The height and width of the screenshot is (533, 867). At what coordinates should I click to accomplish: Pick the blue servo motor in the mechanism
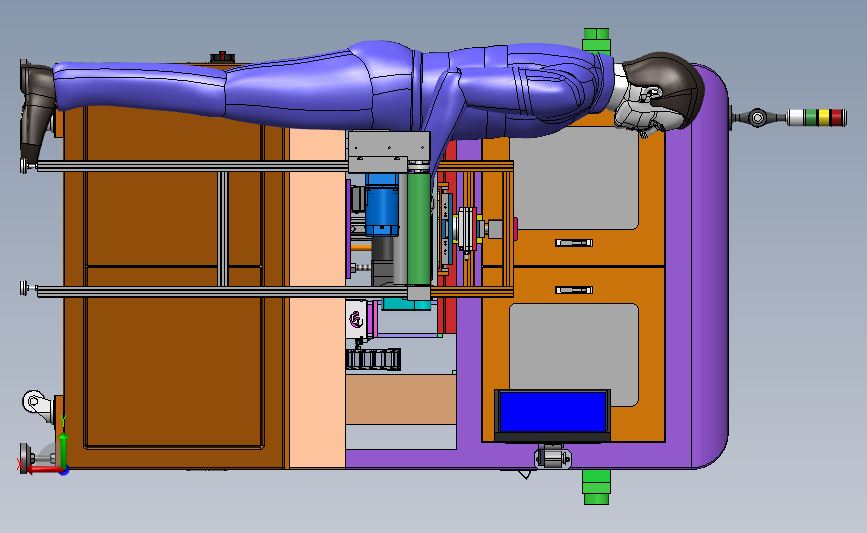point(382,204)
